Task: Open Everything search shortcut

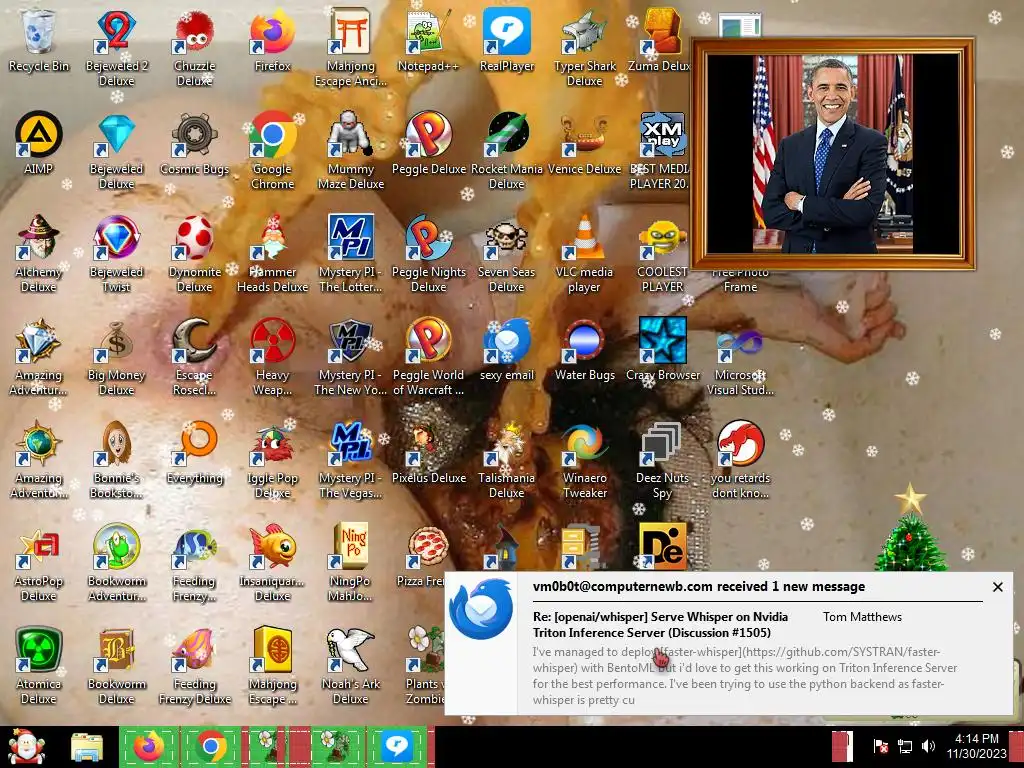Action: [x=194, y=453]
